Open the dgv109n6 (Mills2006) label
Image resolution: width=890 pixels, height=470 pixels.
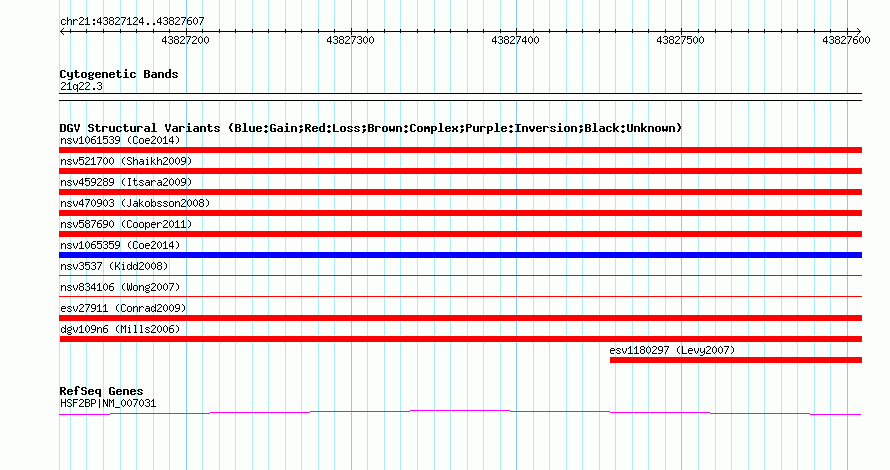pos(120,329)
